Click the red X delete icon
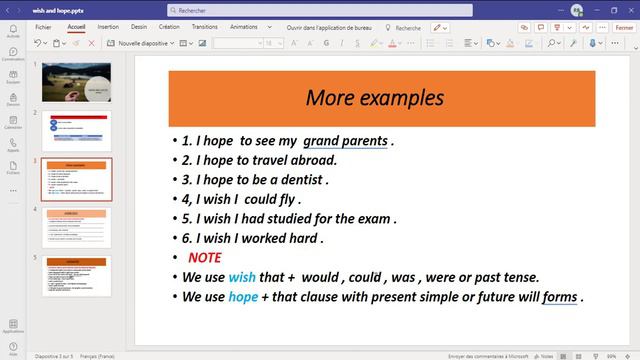The height and width of the screenshot is (360, 640). 91,43
